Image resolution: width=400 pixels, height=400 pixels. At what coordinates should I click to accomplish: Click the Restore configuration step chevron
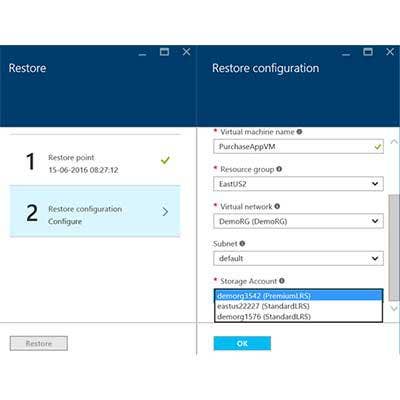coord(165,212)
